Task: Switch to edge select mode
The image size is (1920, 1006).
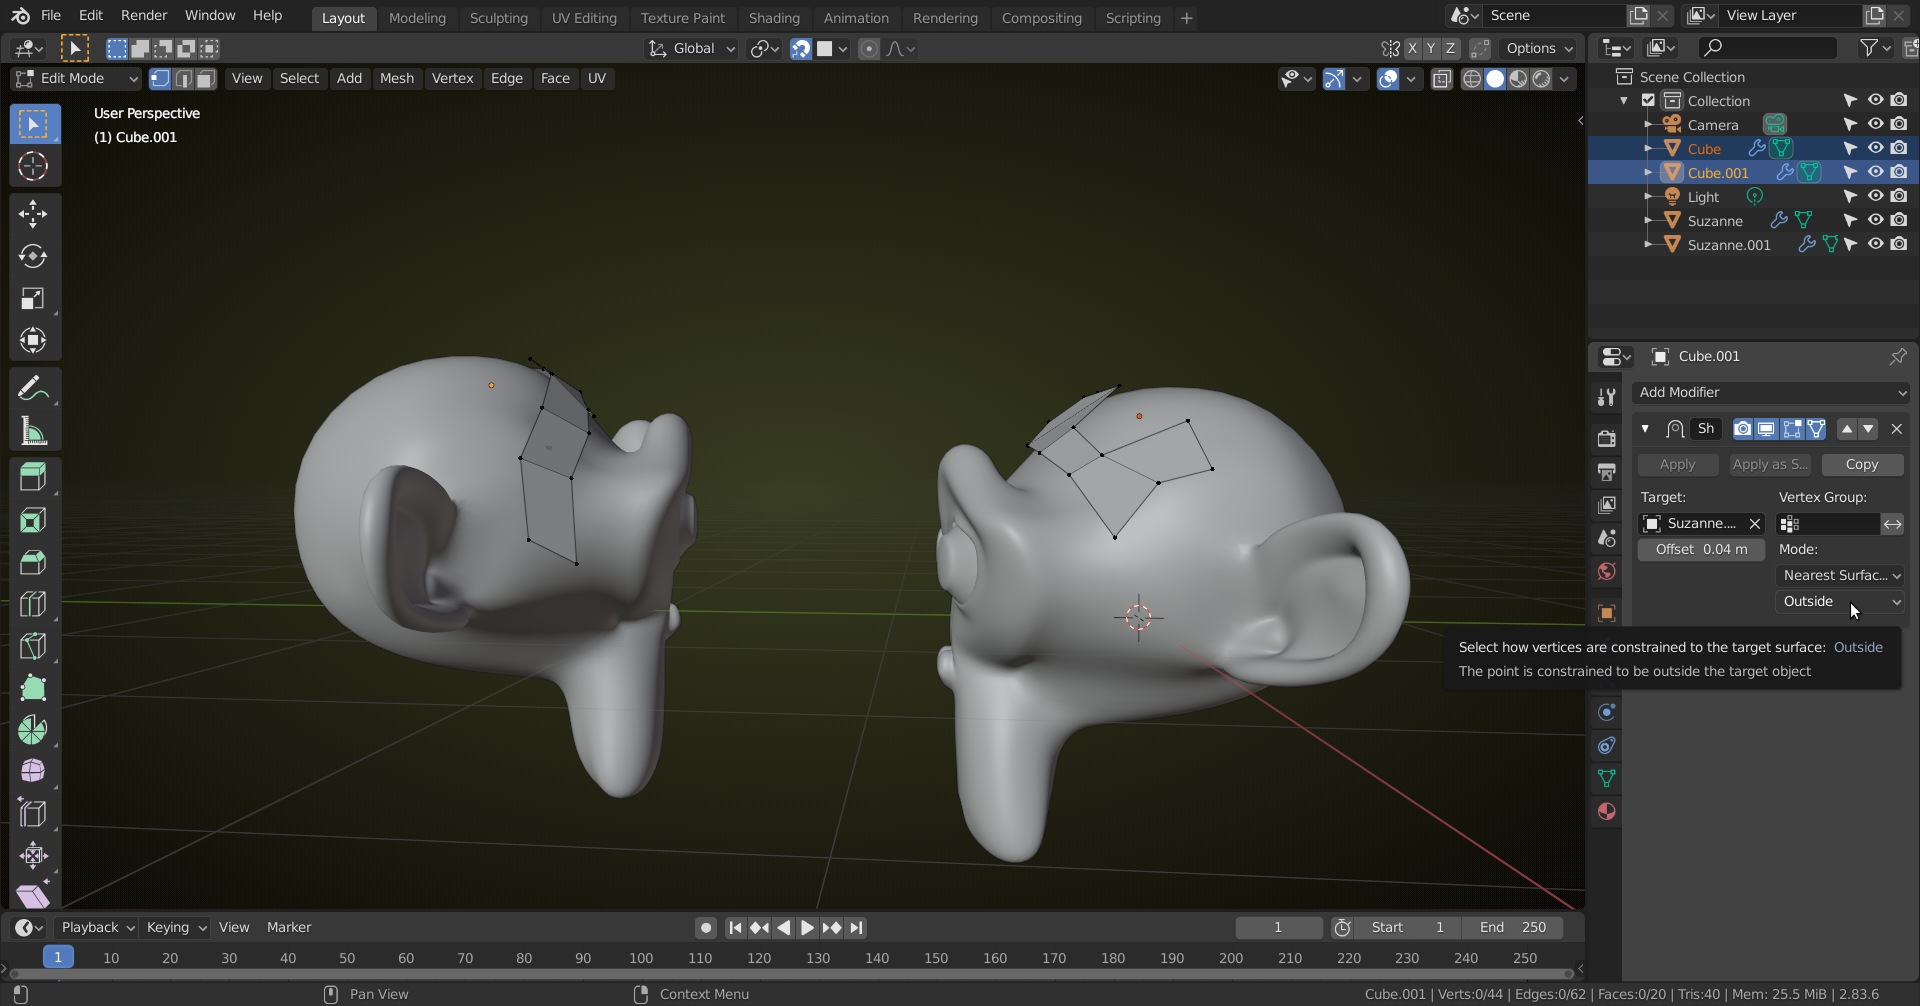Action: point(183,79)
